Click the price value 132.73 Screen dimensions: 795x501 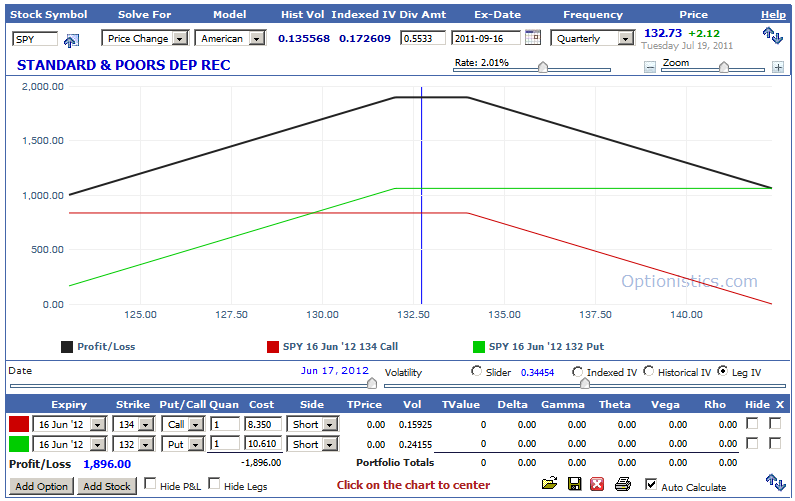[x=663, y=33]
